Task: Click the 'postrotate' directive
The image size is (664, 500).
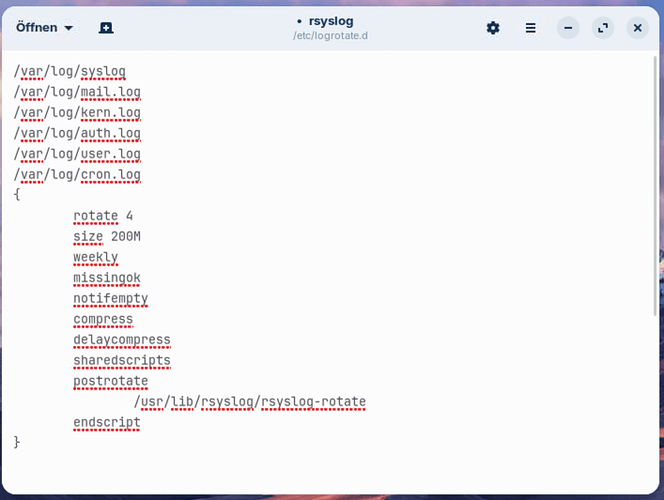Action: click(111, 381)
